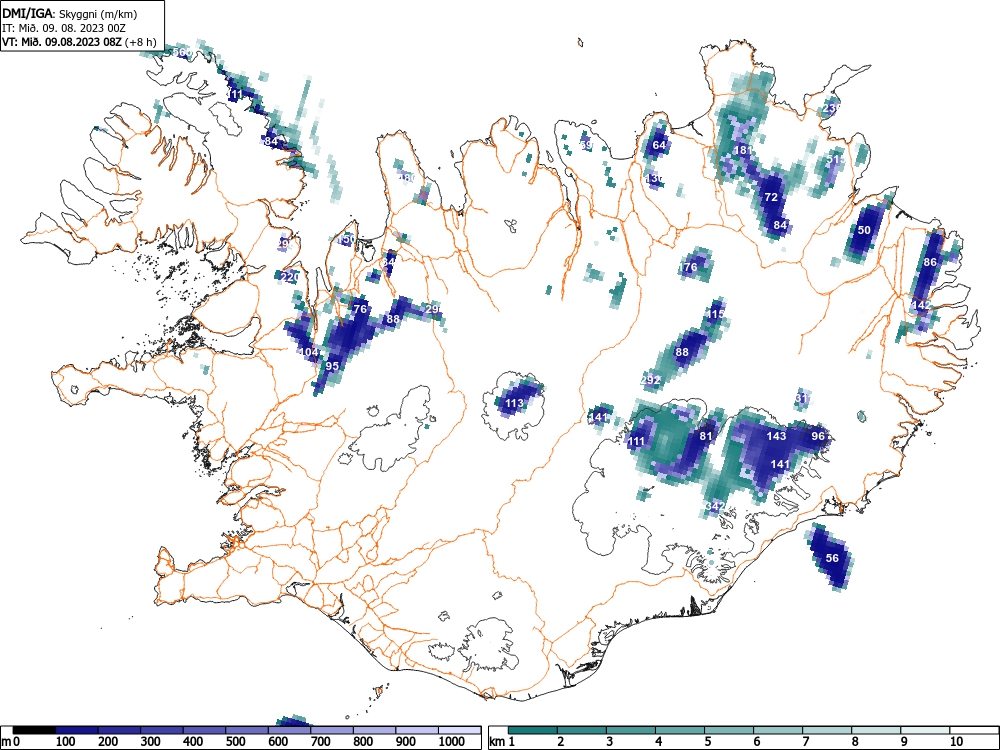
Task: Click visibility value '86' on the east coast
Action: coord(930,261)
